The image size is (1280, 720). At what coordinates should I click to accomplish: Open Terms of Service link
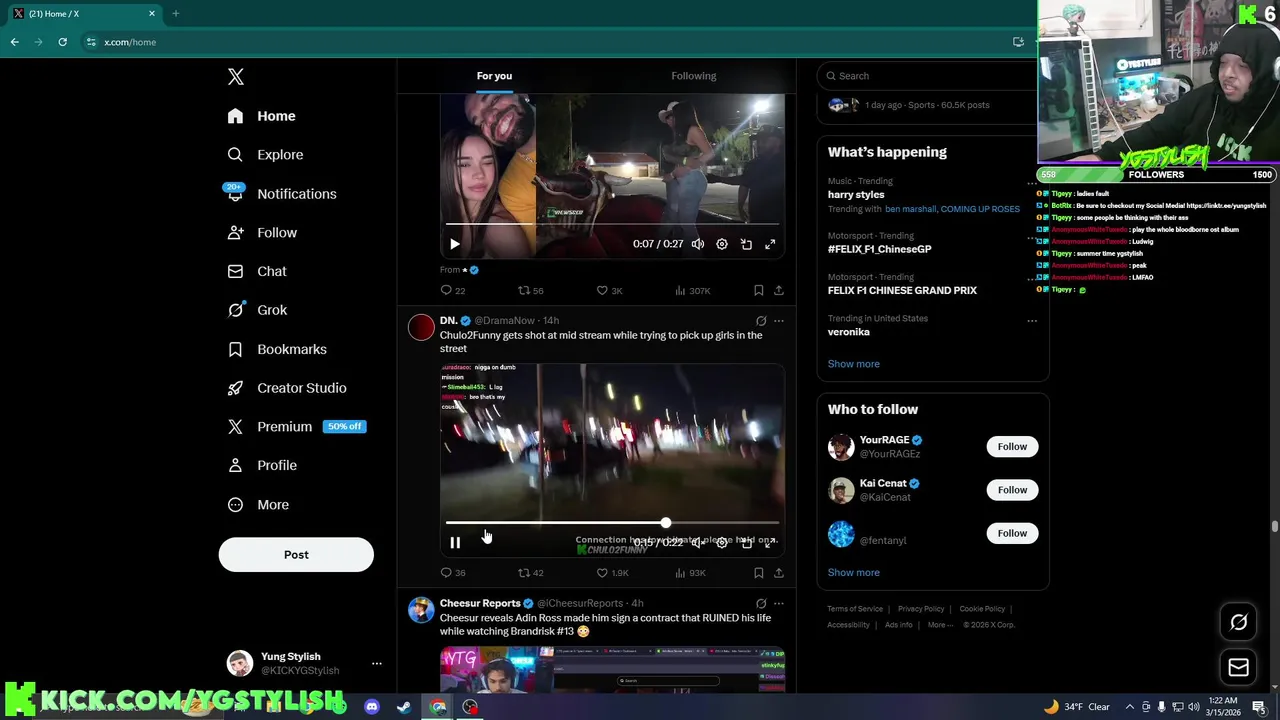click(855, 609)
